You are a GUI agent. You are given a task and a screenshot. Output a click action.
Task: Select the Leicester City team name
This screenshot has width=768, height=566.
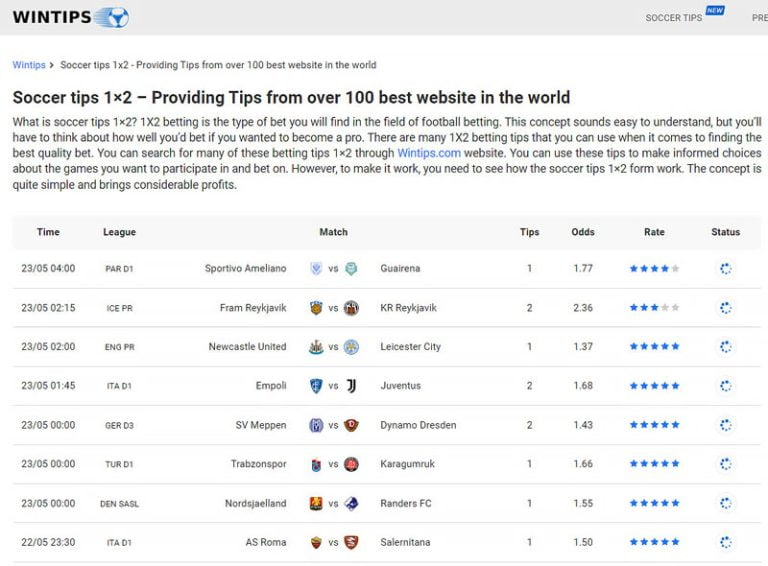[x=410, y=347]
